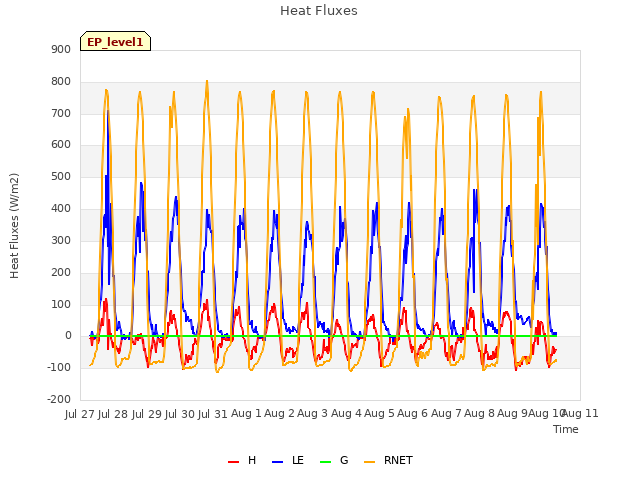This screenshot has height=480, width=640.
Task: Click the G legend entry
Action: 334,460
